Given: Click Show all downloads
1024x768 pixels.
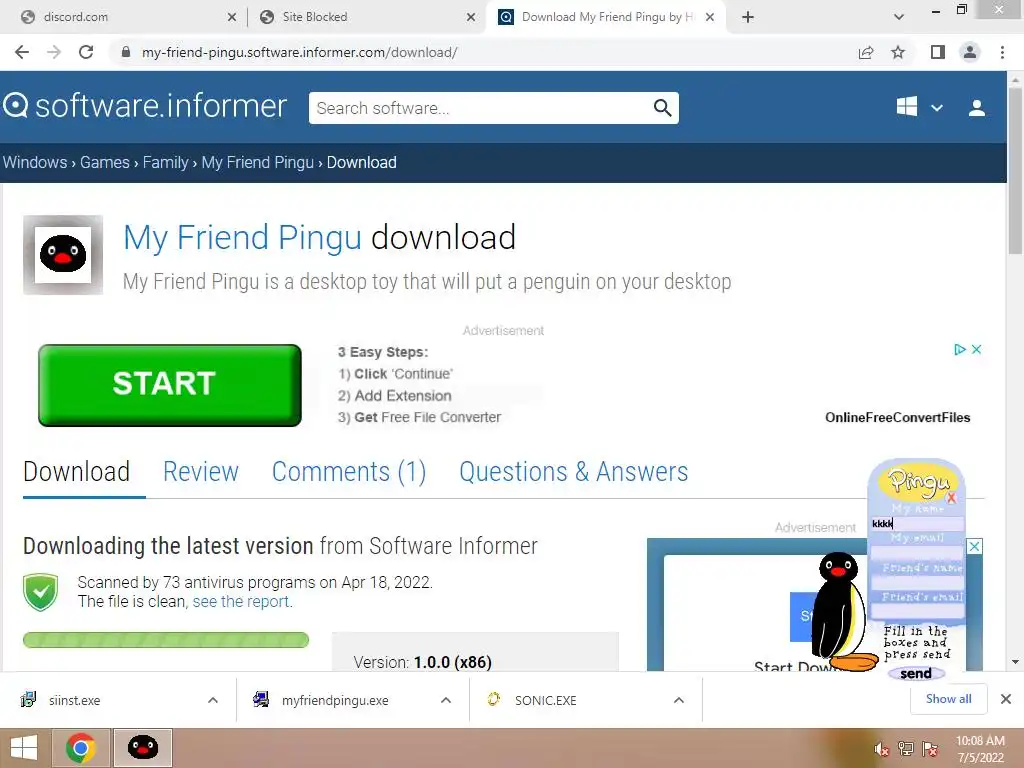Looking at the screenshot, I should [948, 699].
